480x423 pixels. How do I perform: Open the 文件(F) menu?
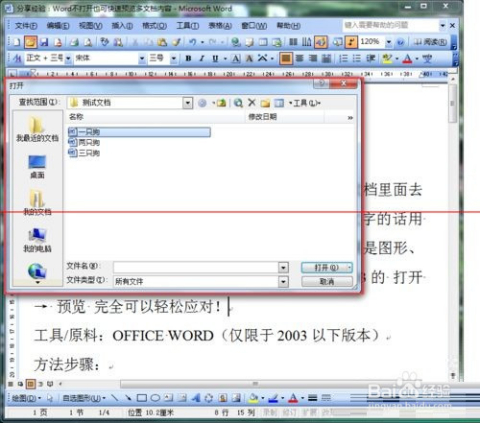click(x=26, y=26)
